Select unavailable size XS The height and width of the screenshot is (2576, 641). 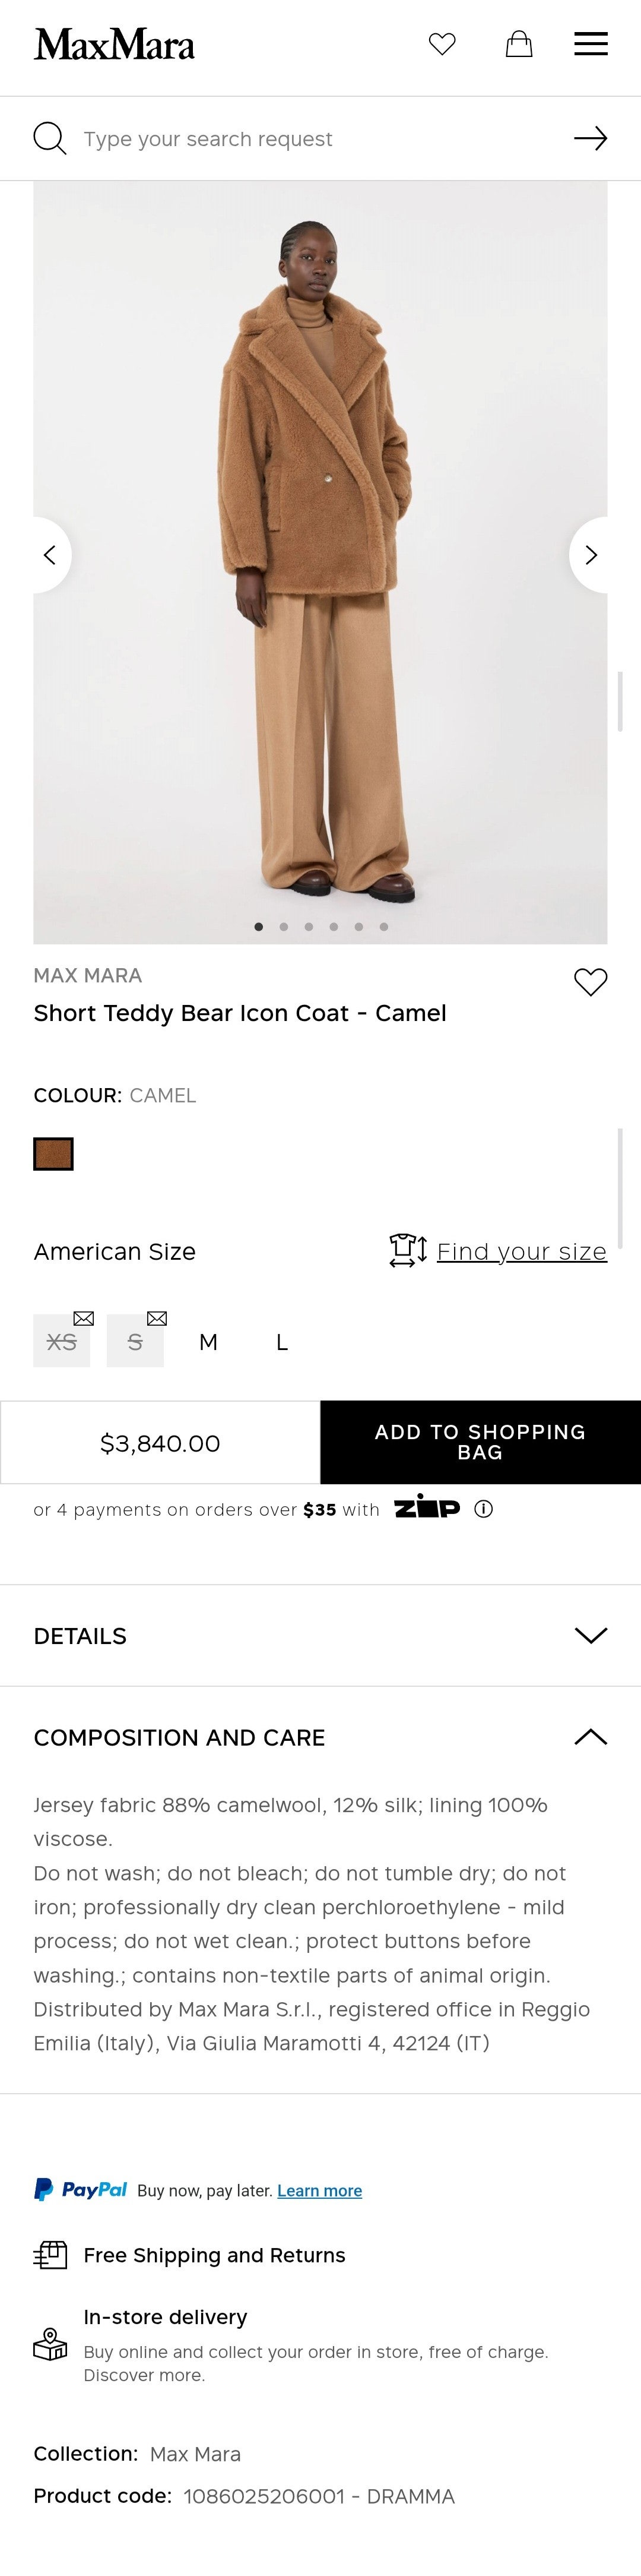tap(62, 1342)
